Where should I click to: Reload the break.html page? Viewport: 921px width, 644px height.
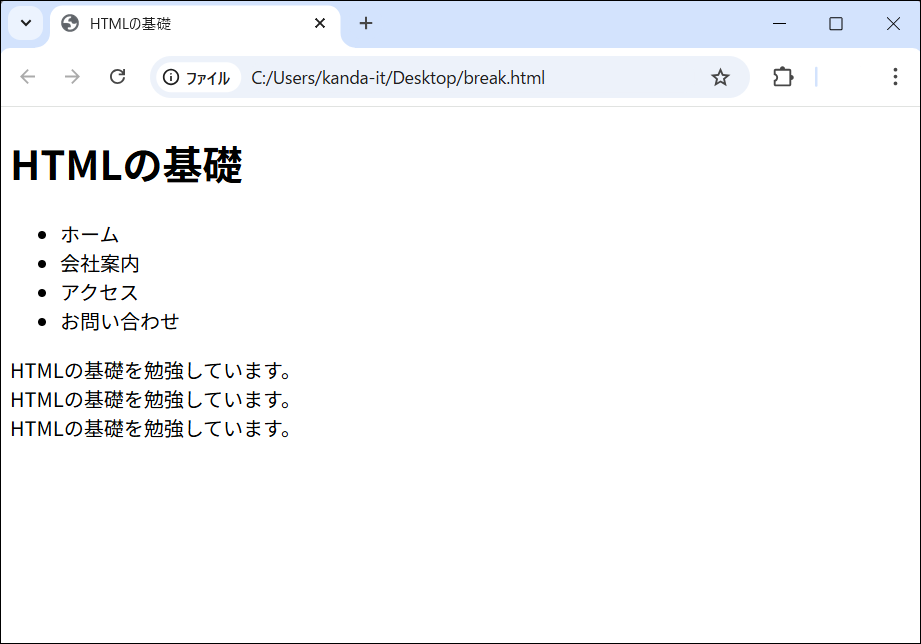click(117, 77)
